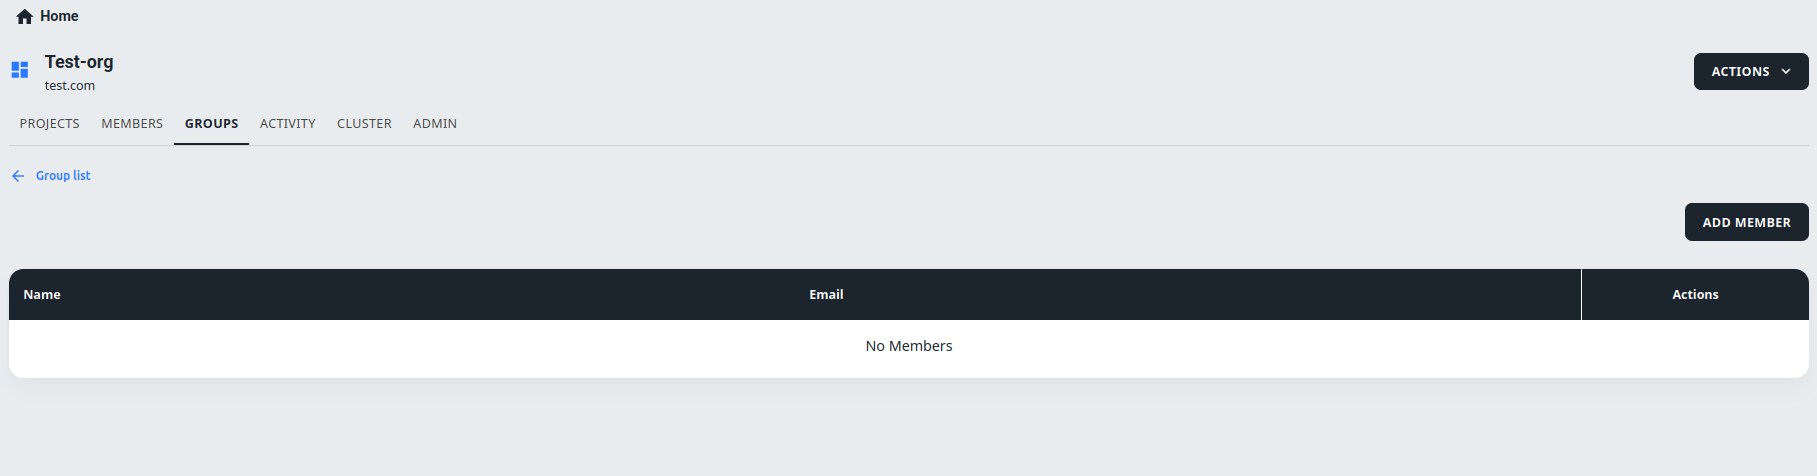Viewport: 1817px width, 476px height.
Task: Click the No Members empty row
Action: pyautogui.click(x=909, y=346)
